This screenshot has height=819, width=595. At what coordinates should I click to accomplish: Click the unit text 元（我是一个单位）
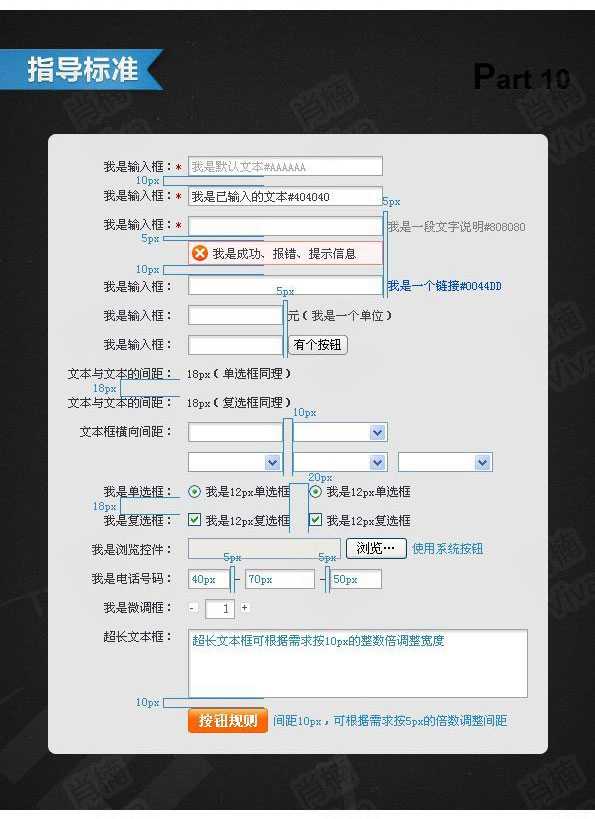[x=340, y=315]
